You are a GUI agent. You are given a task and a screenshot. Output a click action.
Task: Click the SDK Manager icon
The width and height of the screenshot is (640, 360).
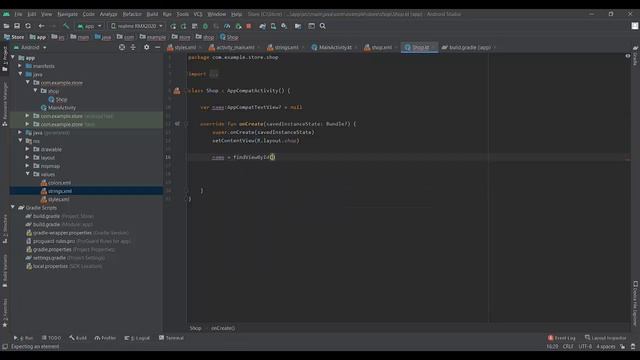[284, 26]
